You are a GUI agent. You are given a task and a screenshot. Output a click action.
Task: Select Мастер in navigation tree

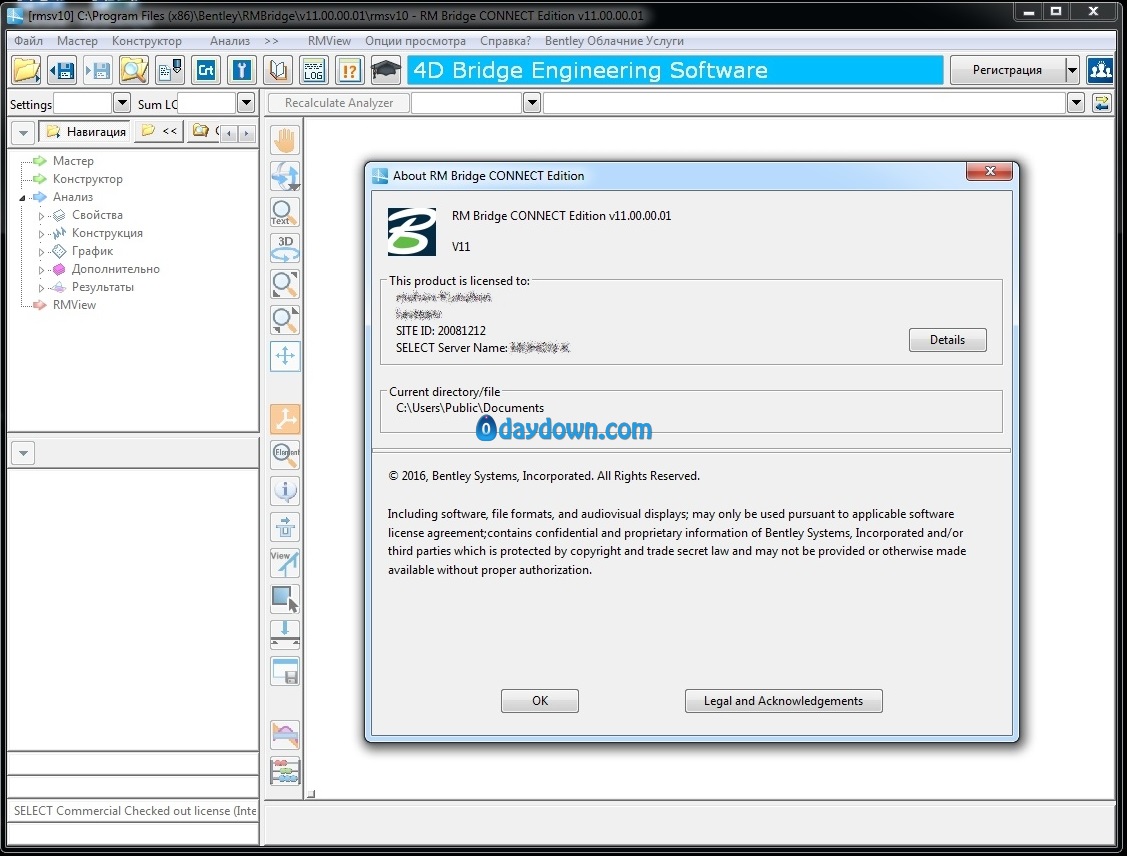73,161
